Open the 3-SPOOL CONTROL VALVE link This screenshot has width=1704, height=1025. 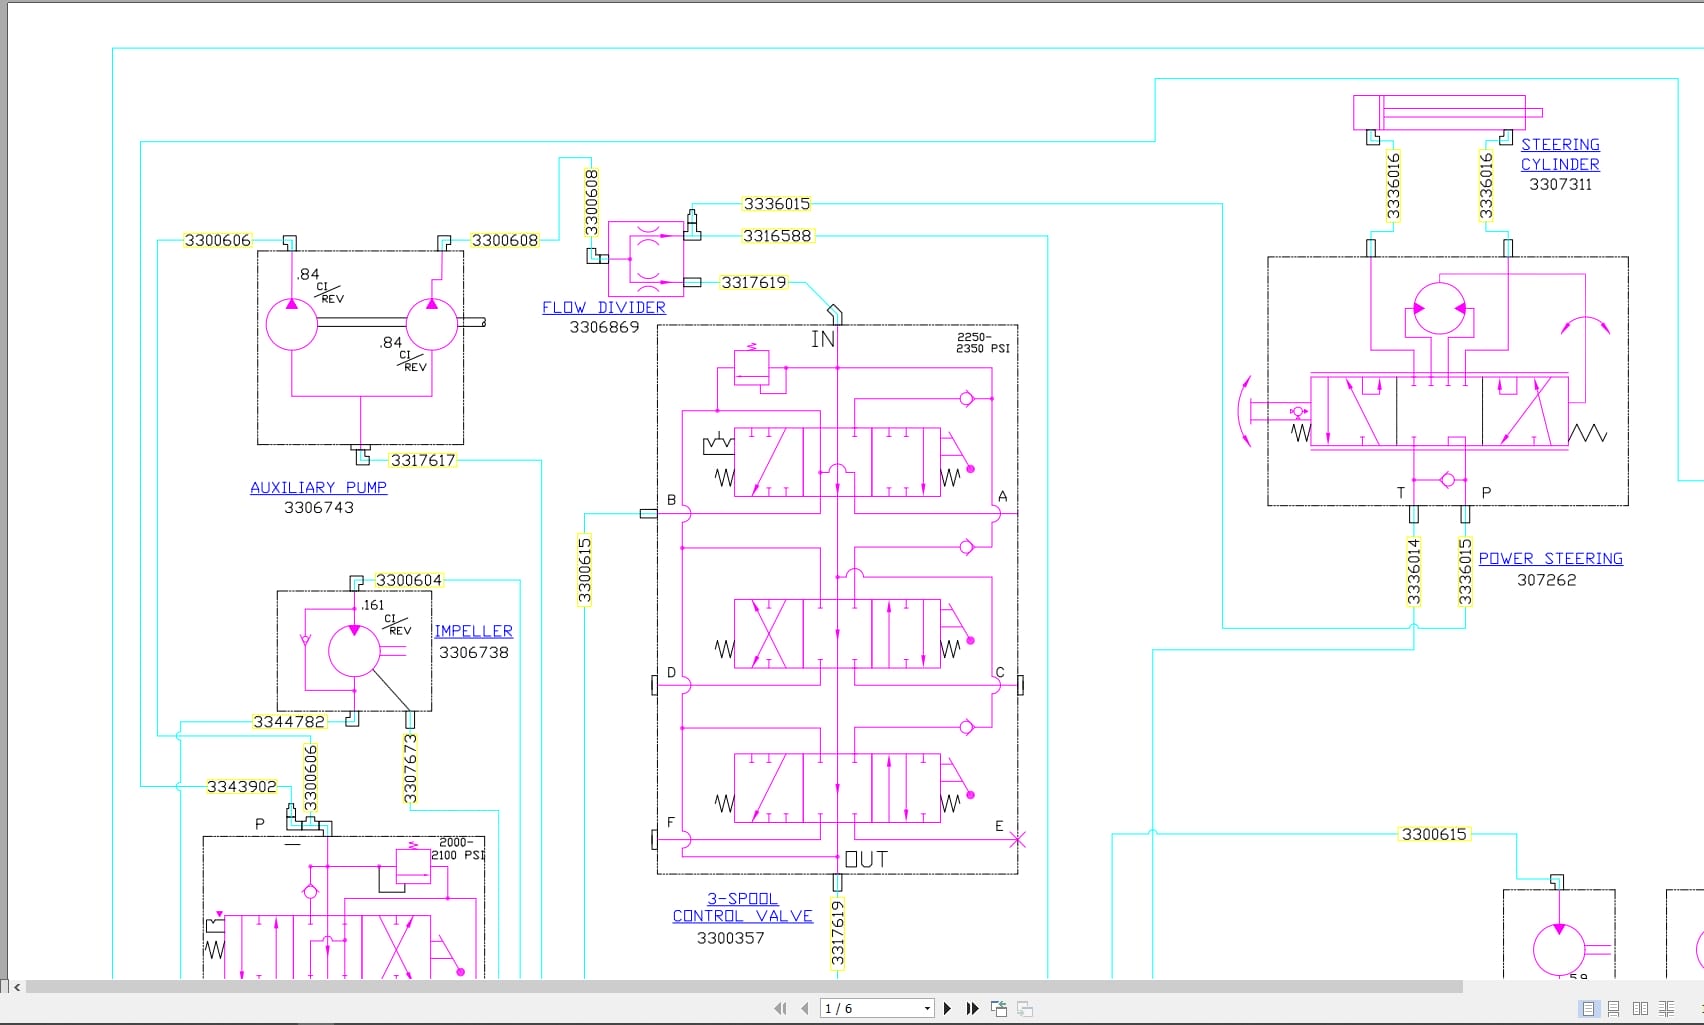click(x=742, y=907)
